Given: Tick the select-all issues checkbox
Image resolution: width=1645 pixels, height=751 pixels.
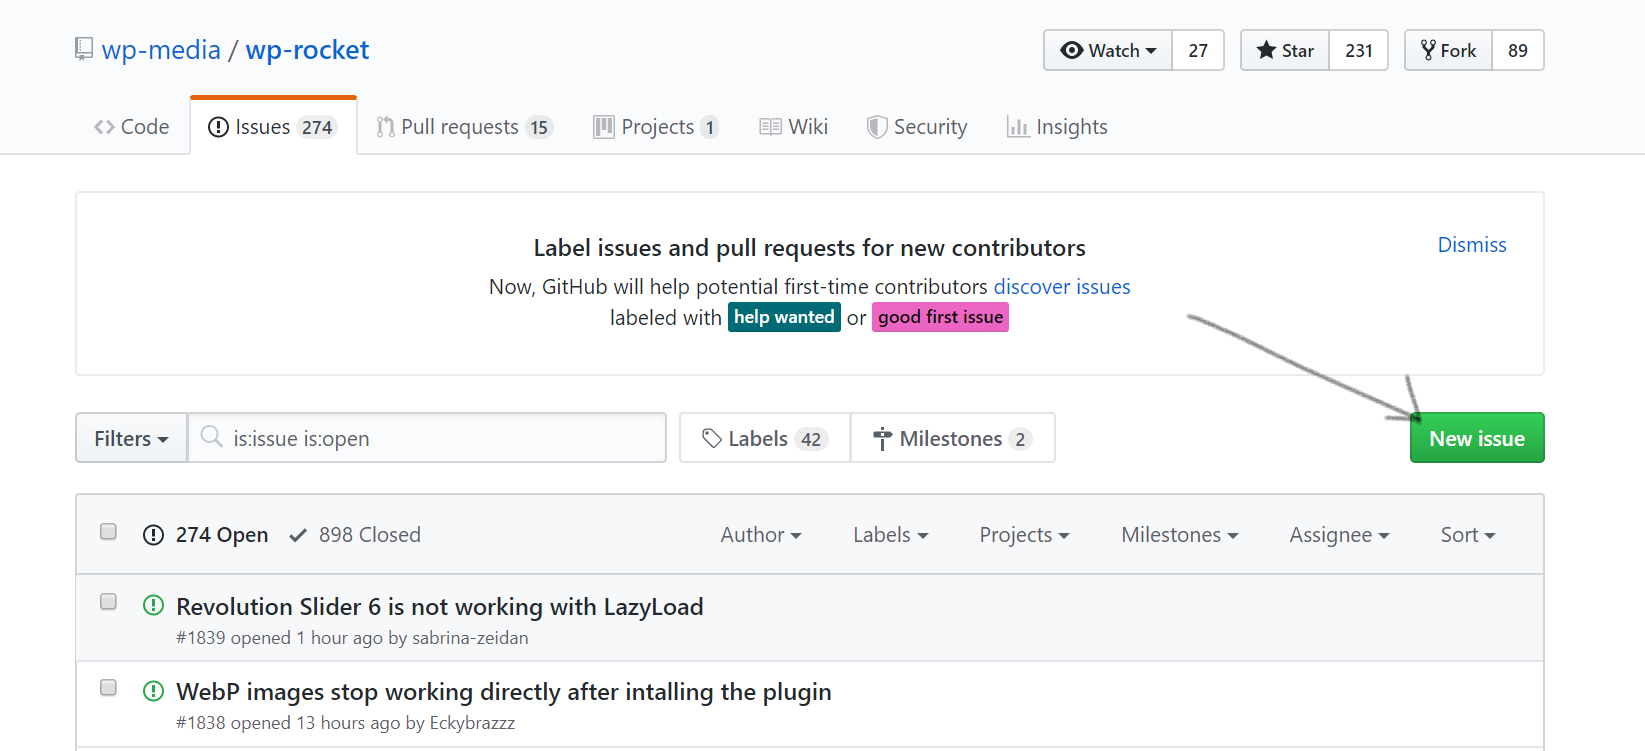Looking at the screenshot, I should coord(108,532).
